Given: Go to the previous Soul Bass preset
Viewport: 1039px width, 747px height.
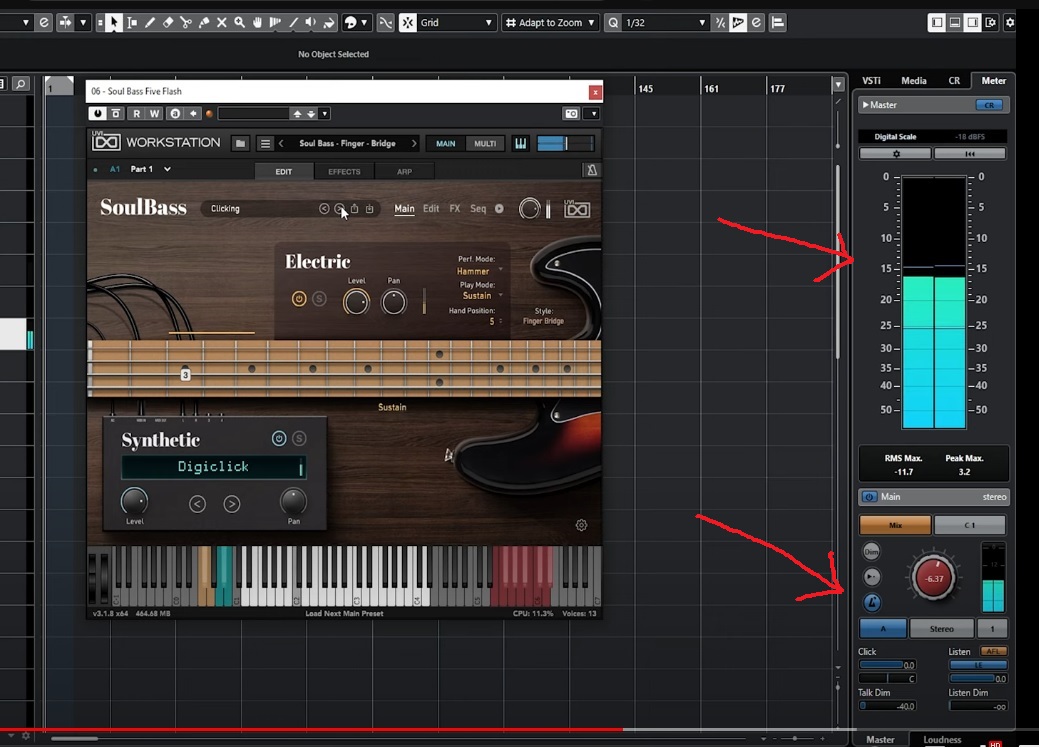Looking at the screenshot, I should 281,143.
